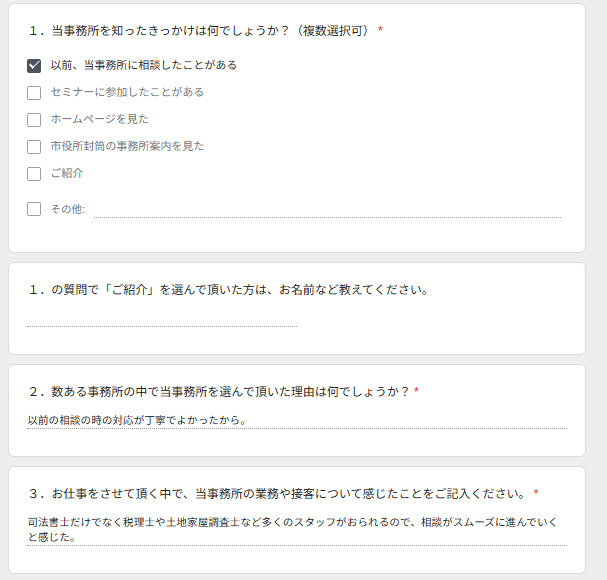Click the empty name field for ご紹介 referrals
Viewport: 607px width, 580px height.
pos(162,319)
